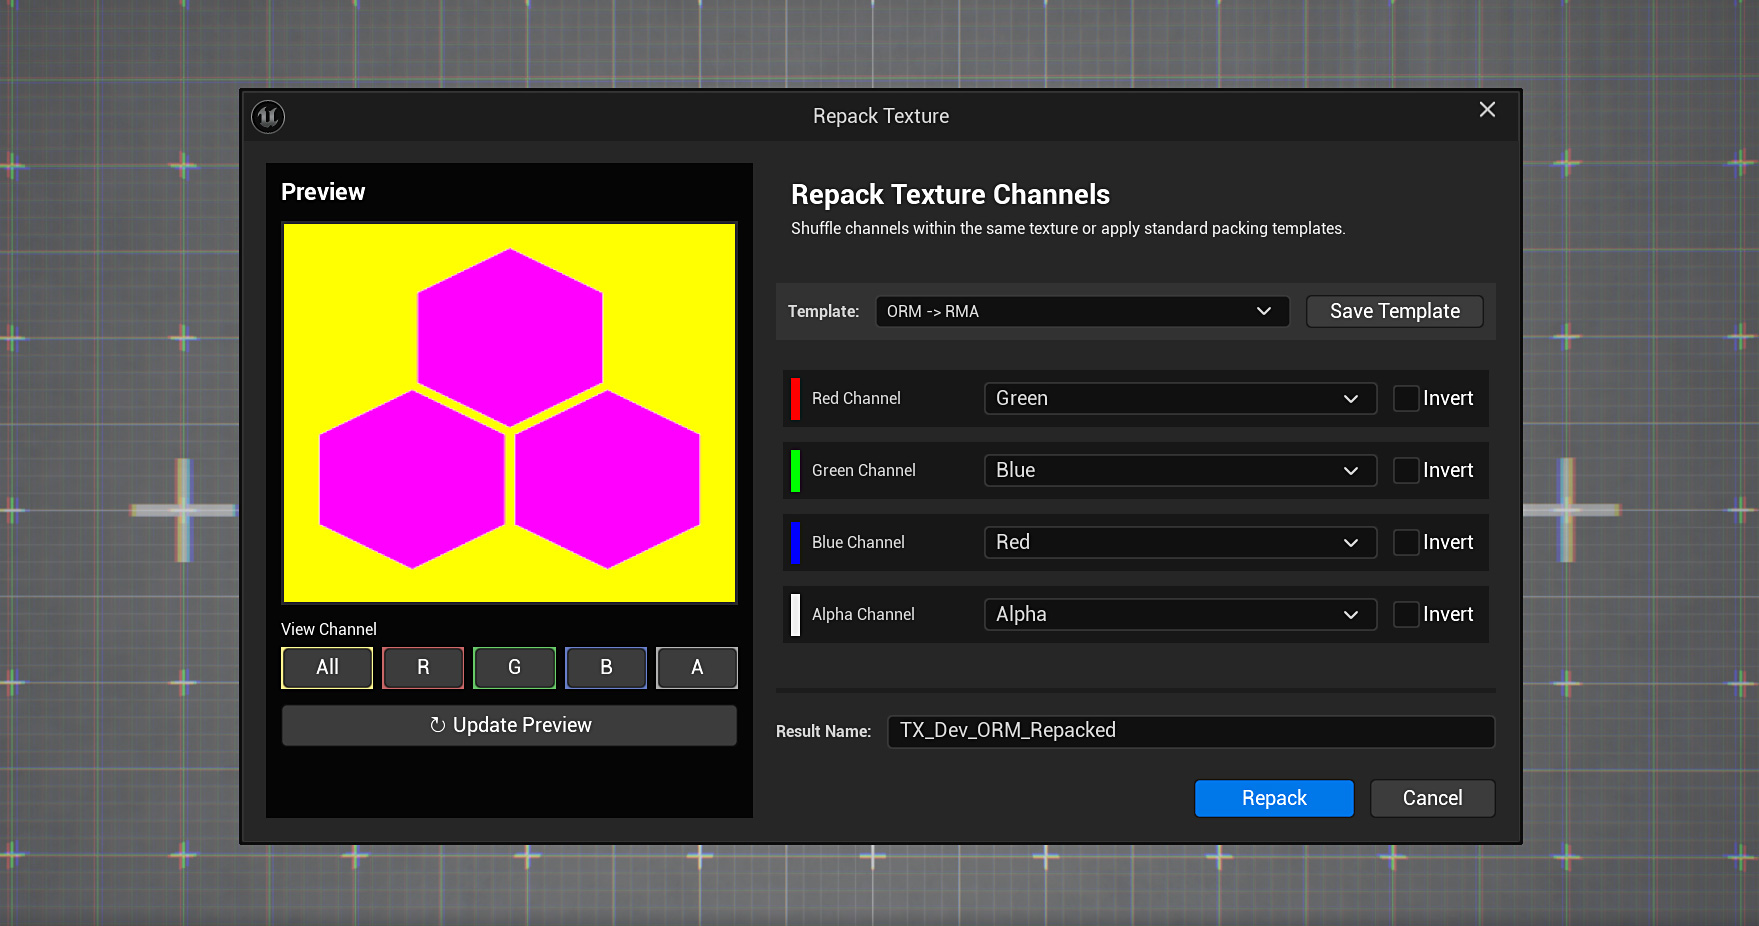Enable Invert for the Blue Channel
The height and width of the screenshot is (926, 1759).
pyautogui.click(x=1405, y=542)
